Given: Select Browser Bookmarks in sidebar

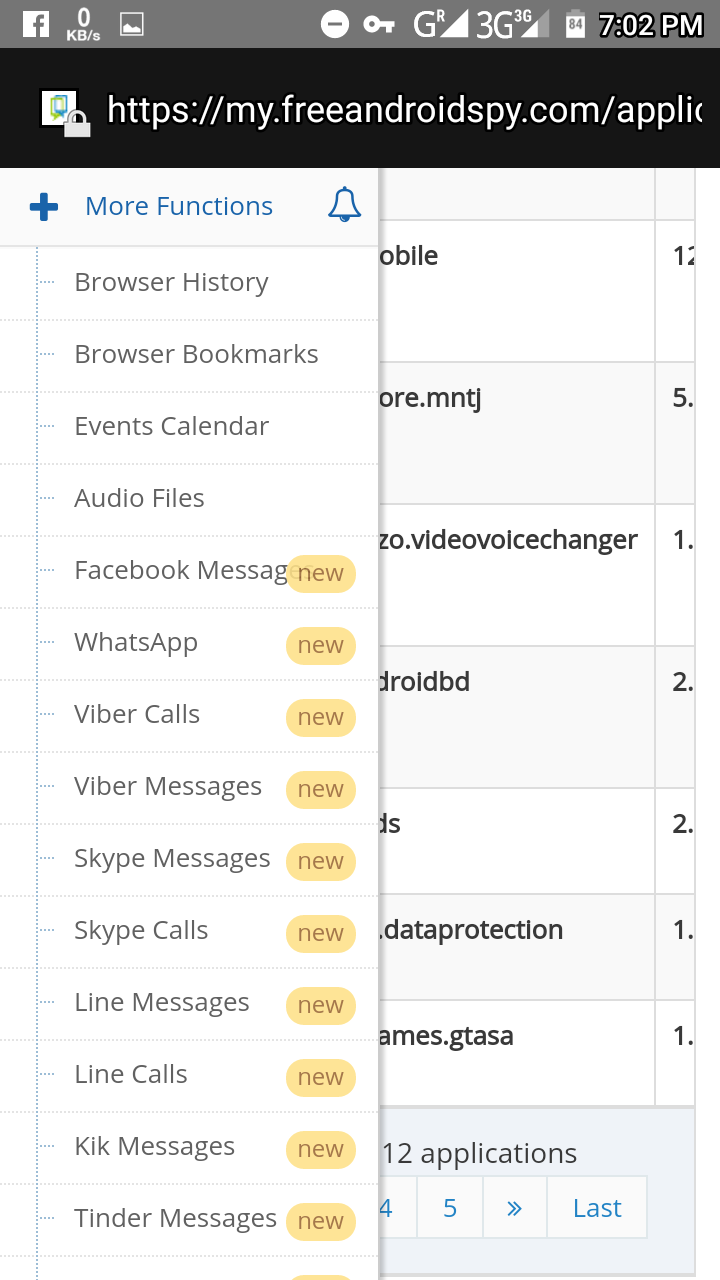Looking at the screenshot, I should pos(196,355).
